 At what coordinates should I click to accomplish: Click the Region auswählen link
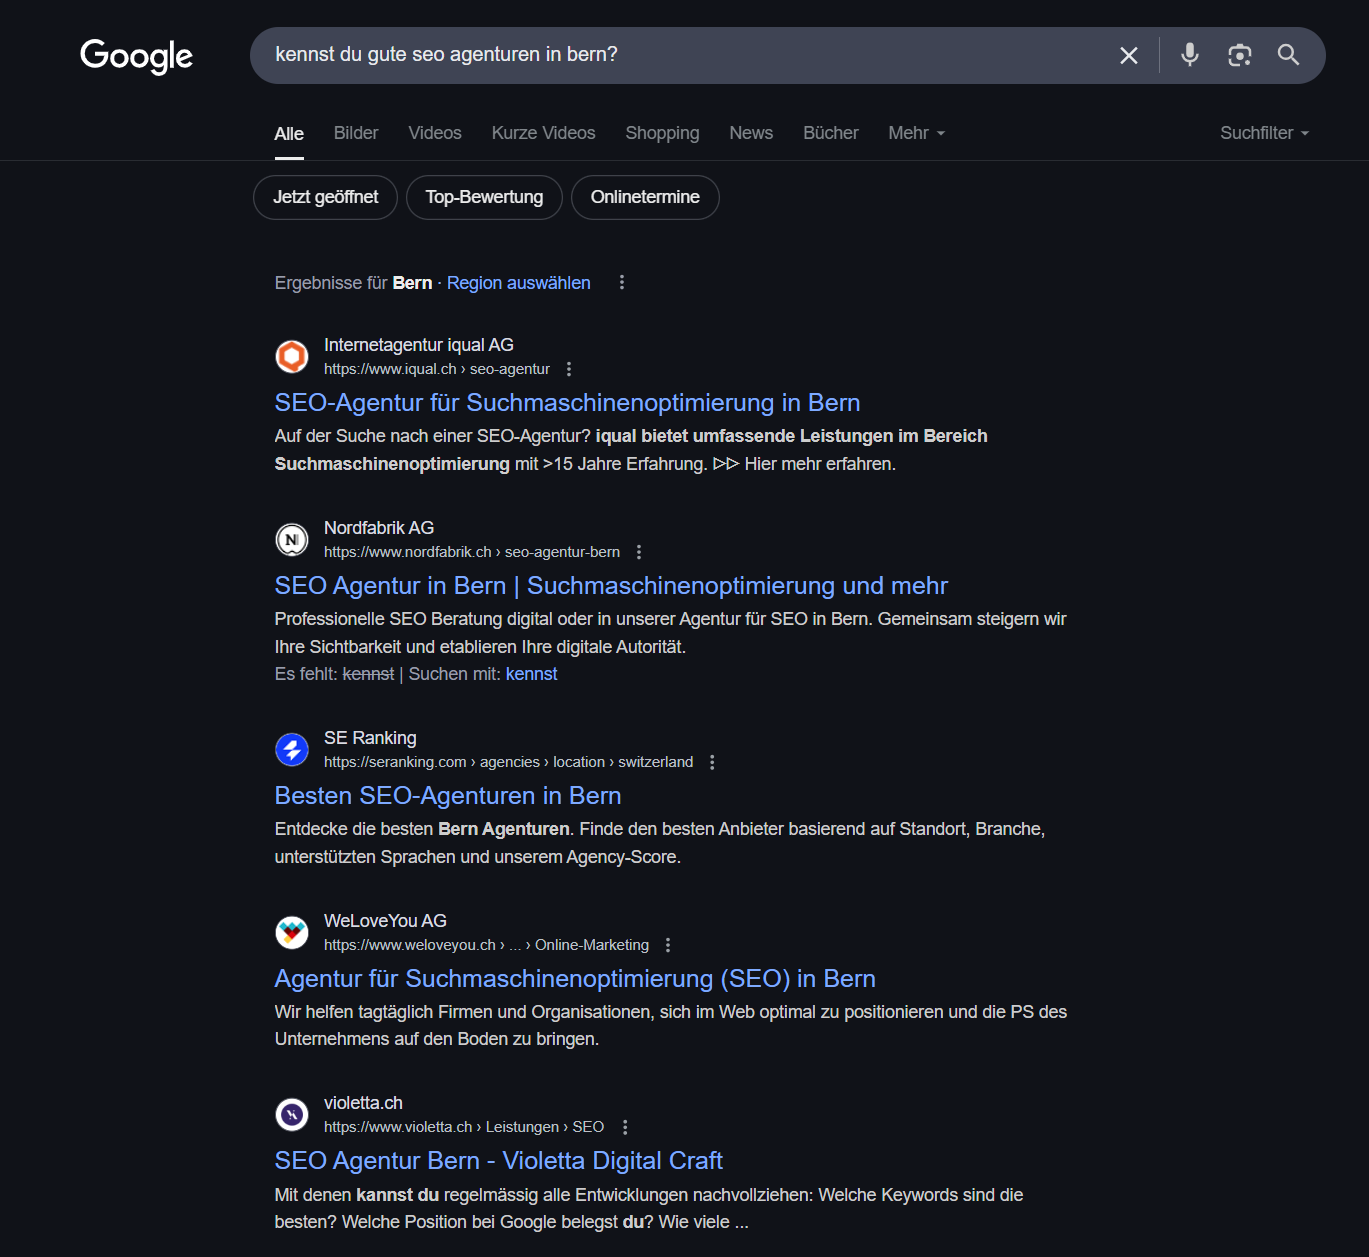tap(518, 283)
